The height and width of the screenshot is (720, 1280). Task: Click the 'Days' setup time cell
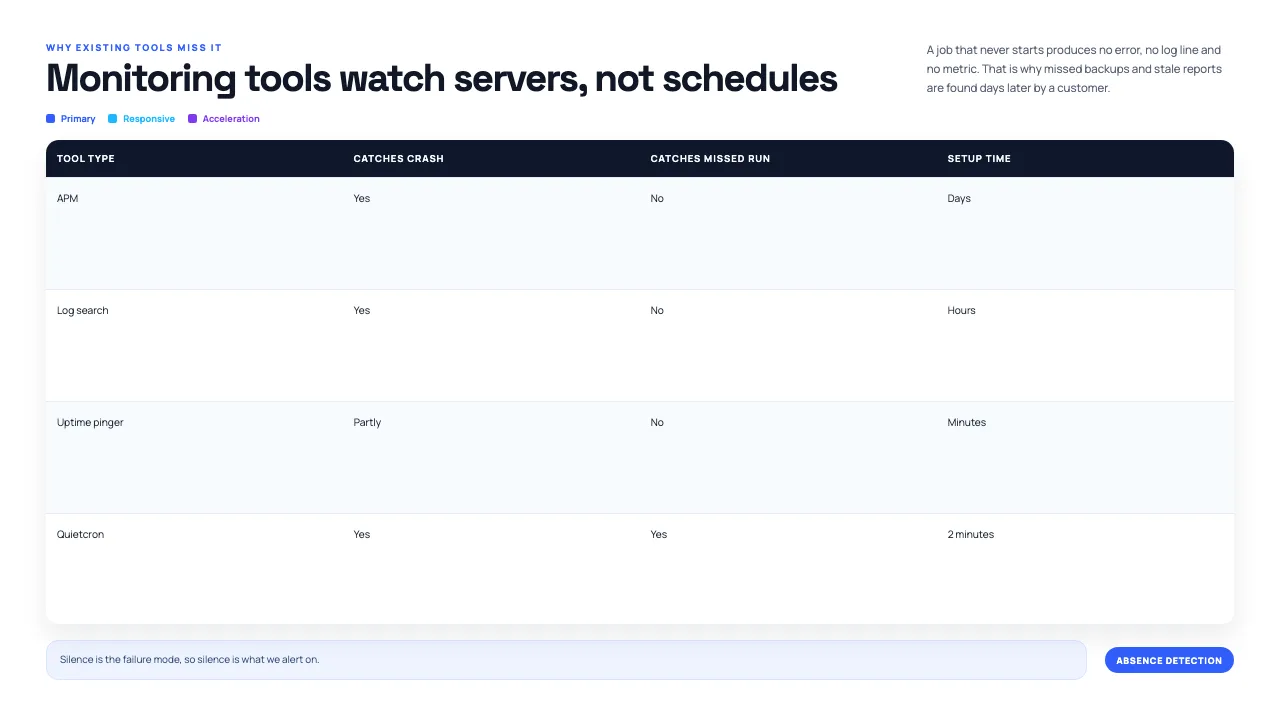959,198
